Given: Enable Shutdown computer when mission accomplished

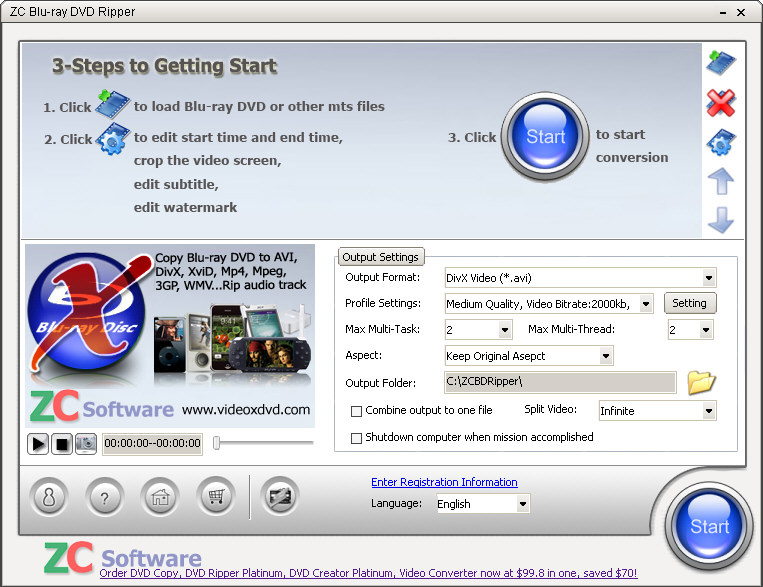Looking at the screenshot, I should [x=356, y=438].
